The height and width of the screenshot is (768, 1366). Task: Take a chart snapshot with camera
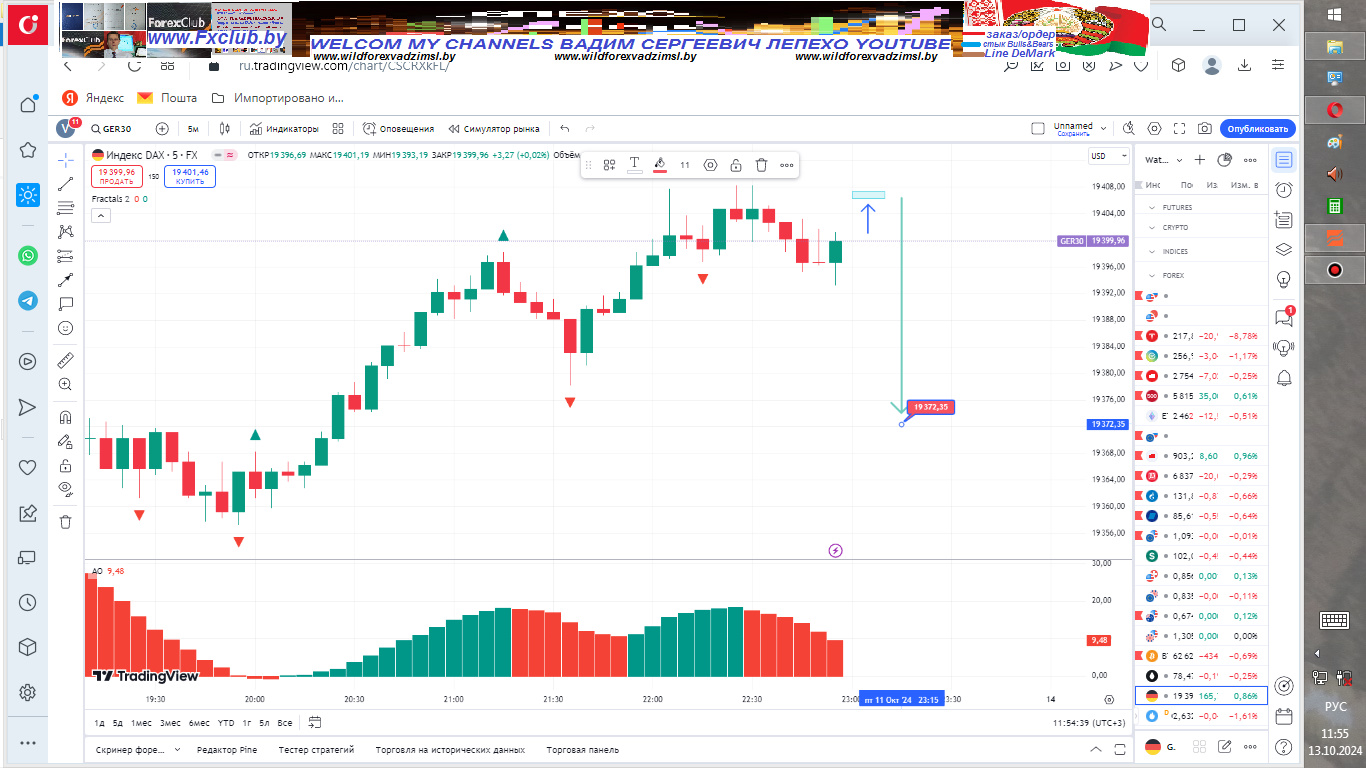tap(1205, 129)
